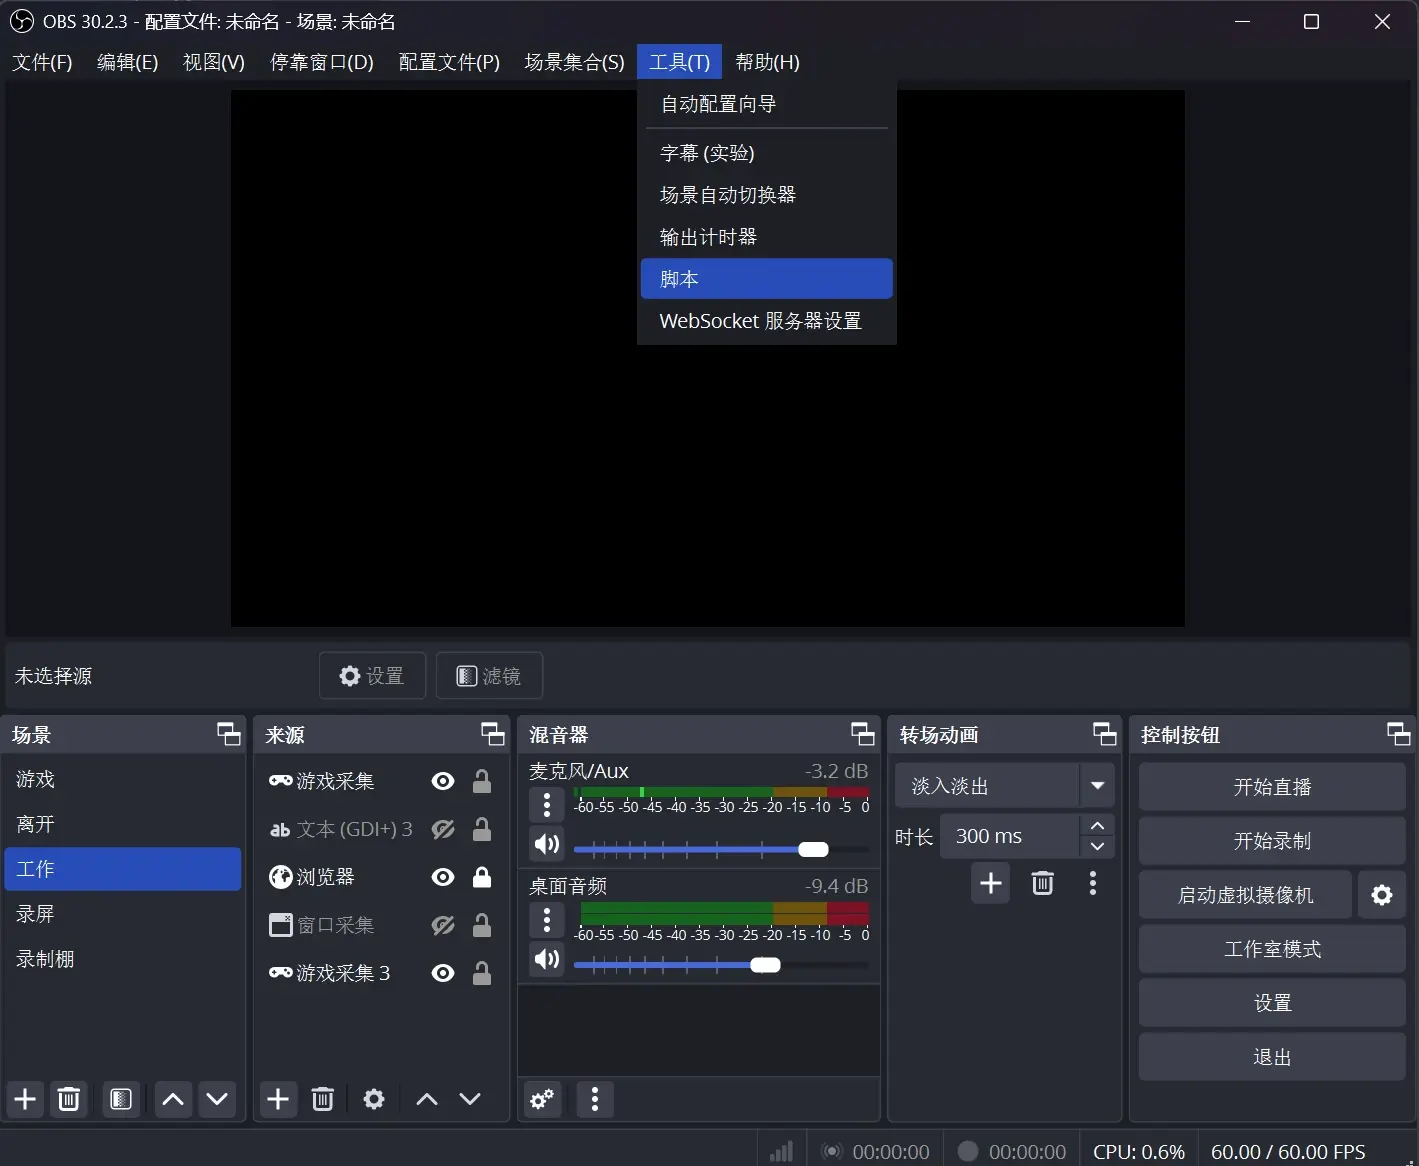Move scene up with arrow icon
The image size is (1419, 1166).
173,1100
